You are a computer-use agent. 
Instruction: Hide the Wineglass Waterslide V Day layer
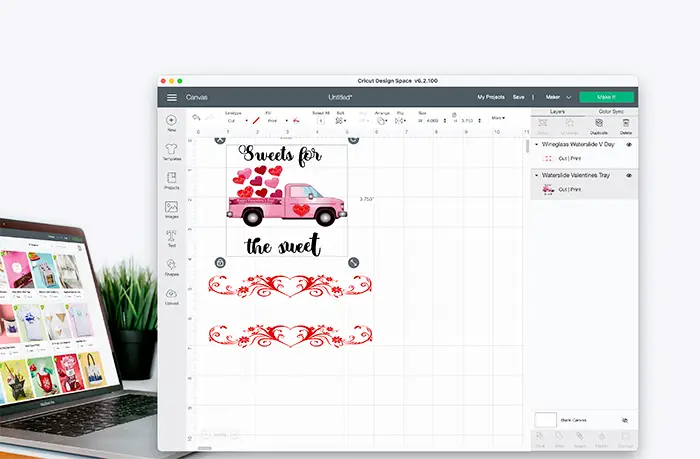pos(629,145)
